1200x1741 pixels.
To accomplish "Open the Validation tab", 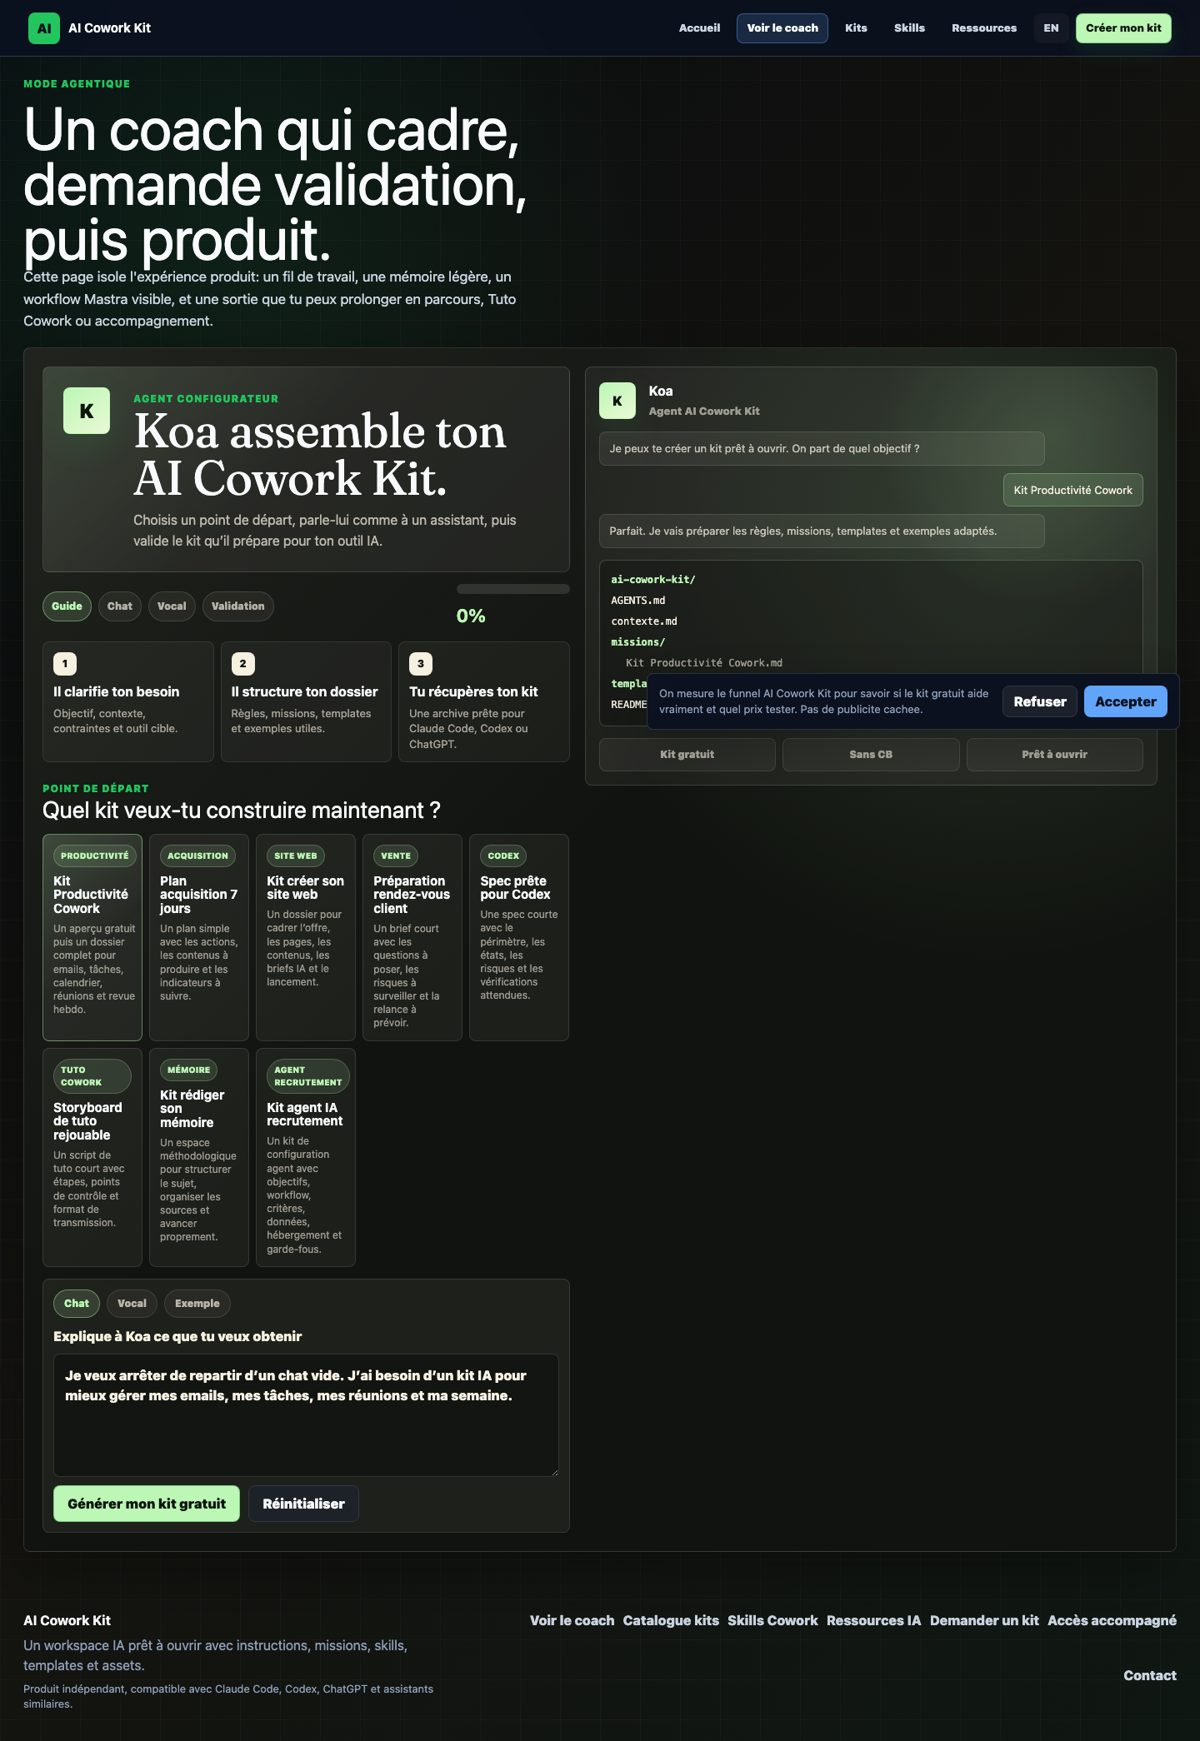I will 238,606.
